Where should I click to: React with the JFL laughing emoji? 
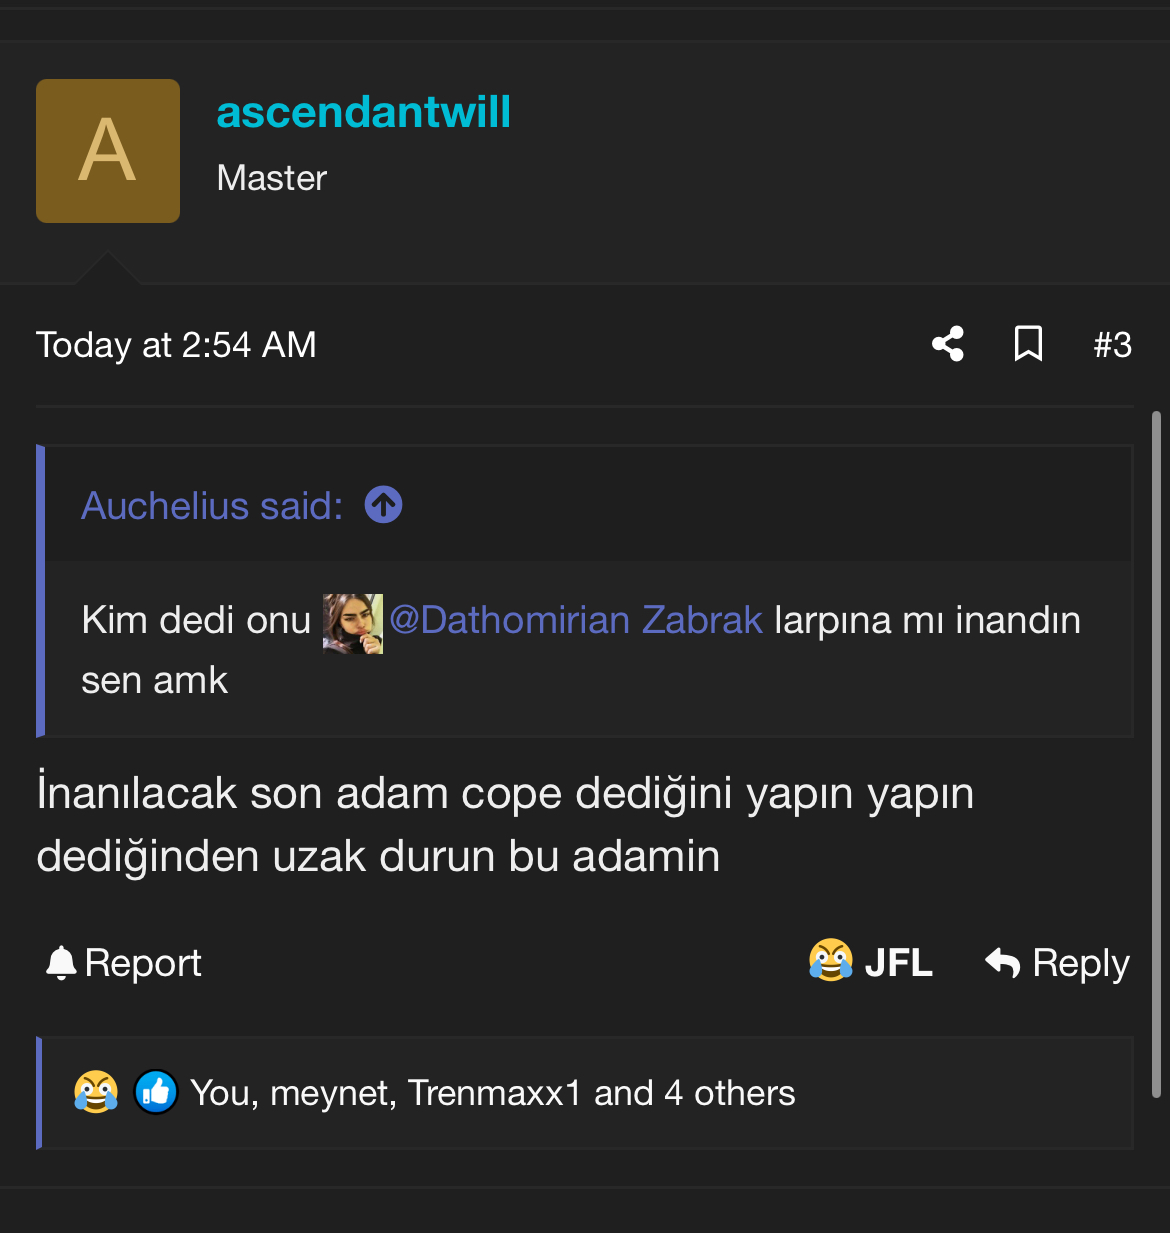click(x=870, y=962)
